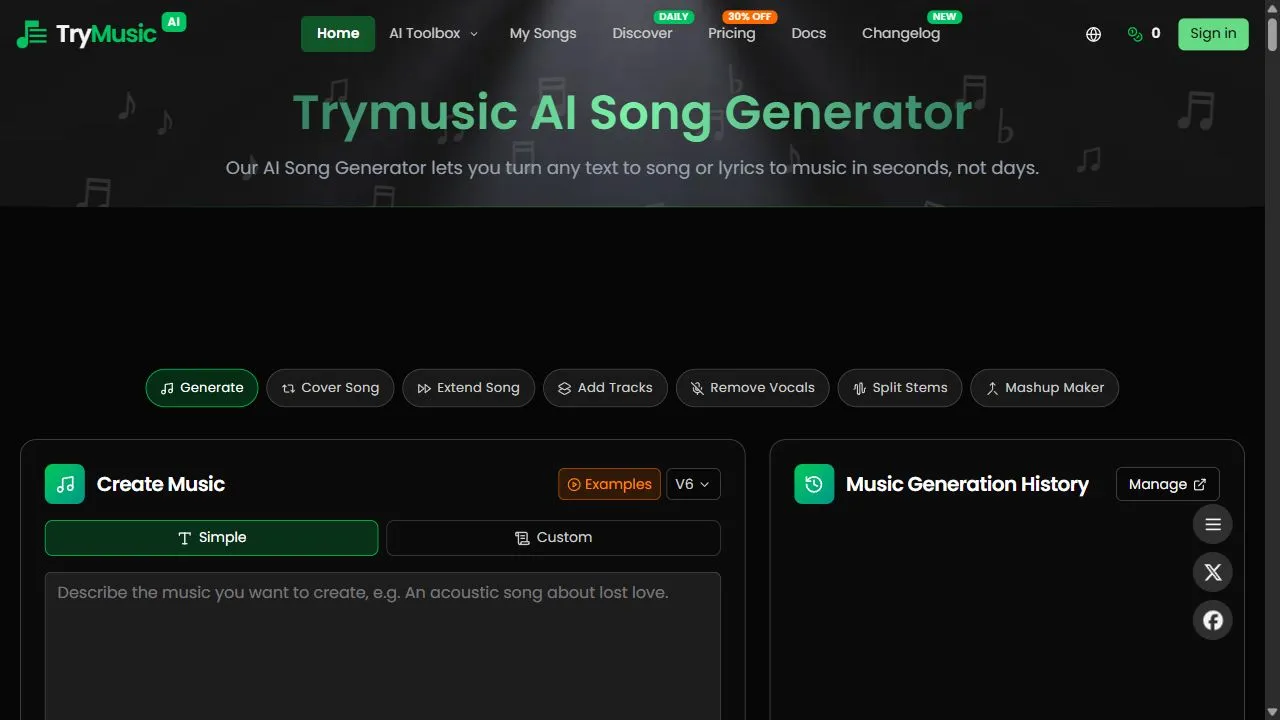Select the Cover Song tool
The image size is (1280, 720).
[330, 388]
